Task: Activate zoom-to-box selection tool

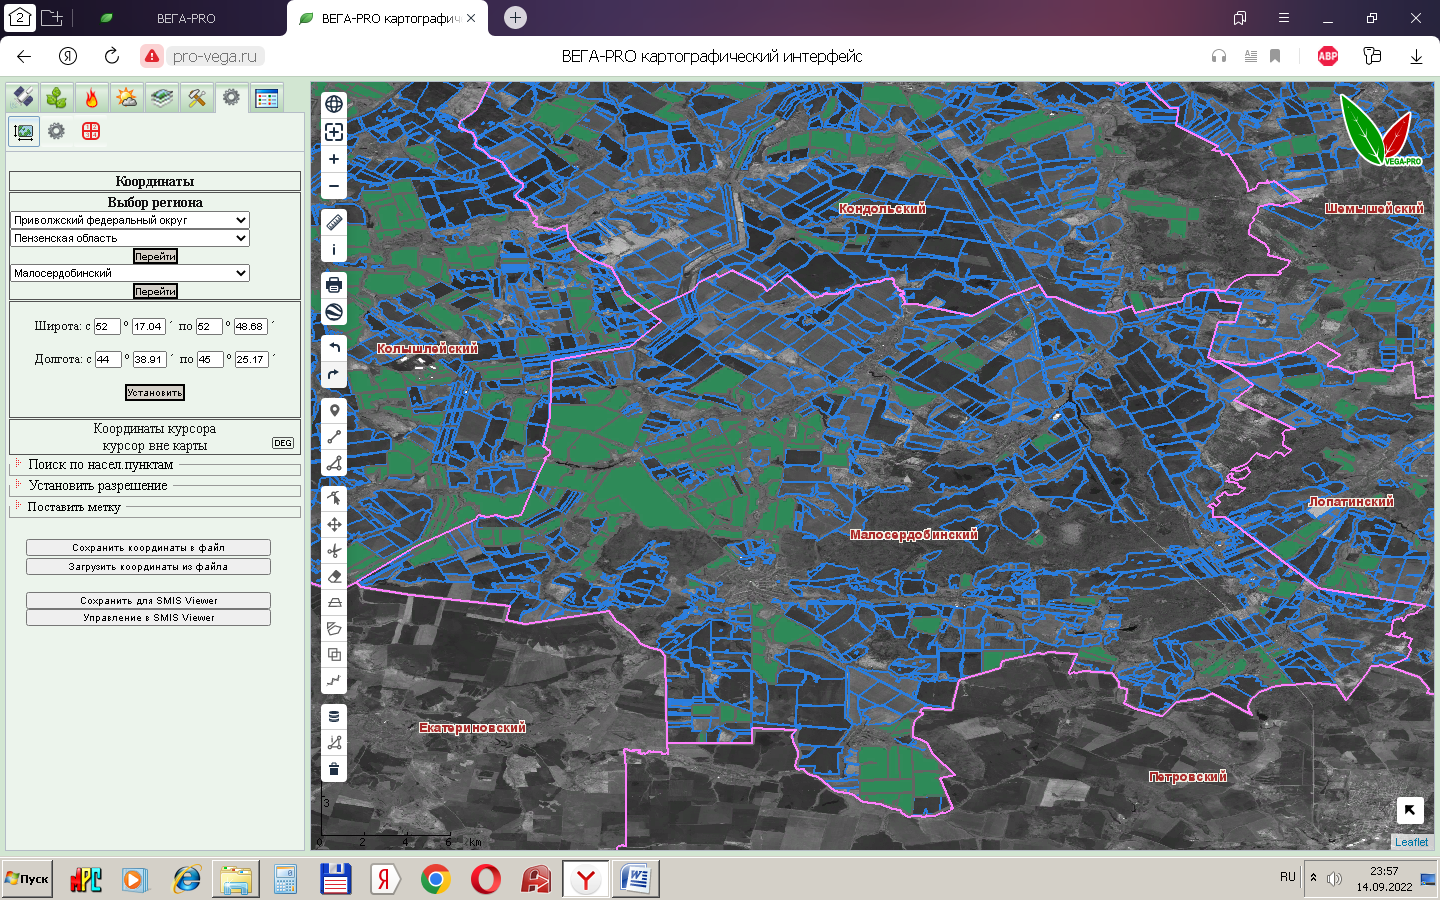Action: [334, 132]
